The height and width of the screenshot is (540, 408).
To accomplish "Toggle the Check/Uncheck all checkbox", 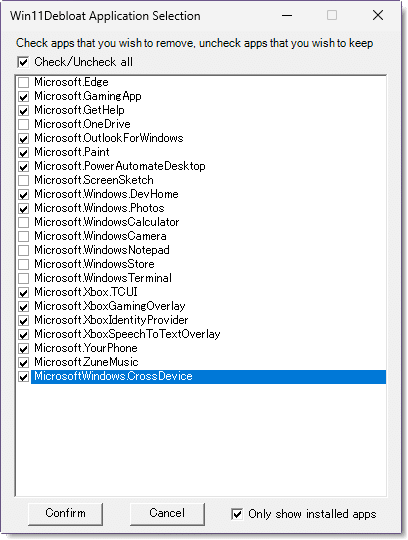I will click(23, 62).
